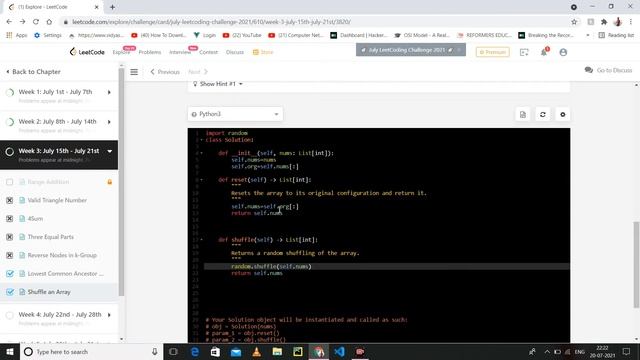Open the user profile avatar icon

click(x=563, y=52)
